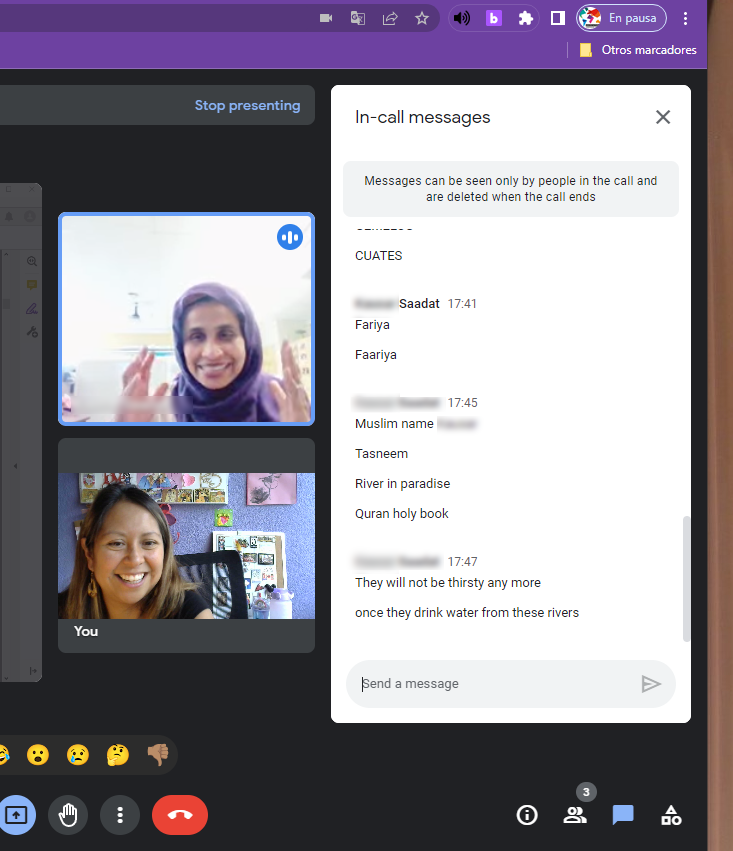Open Chrome's three-dot menu
This screenshot has height=851, width=733.
coord(685,18)
